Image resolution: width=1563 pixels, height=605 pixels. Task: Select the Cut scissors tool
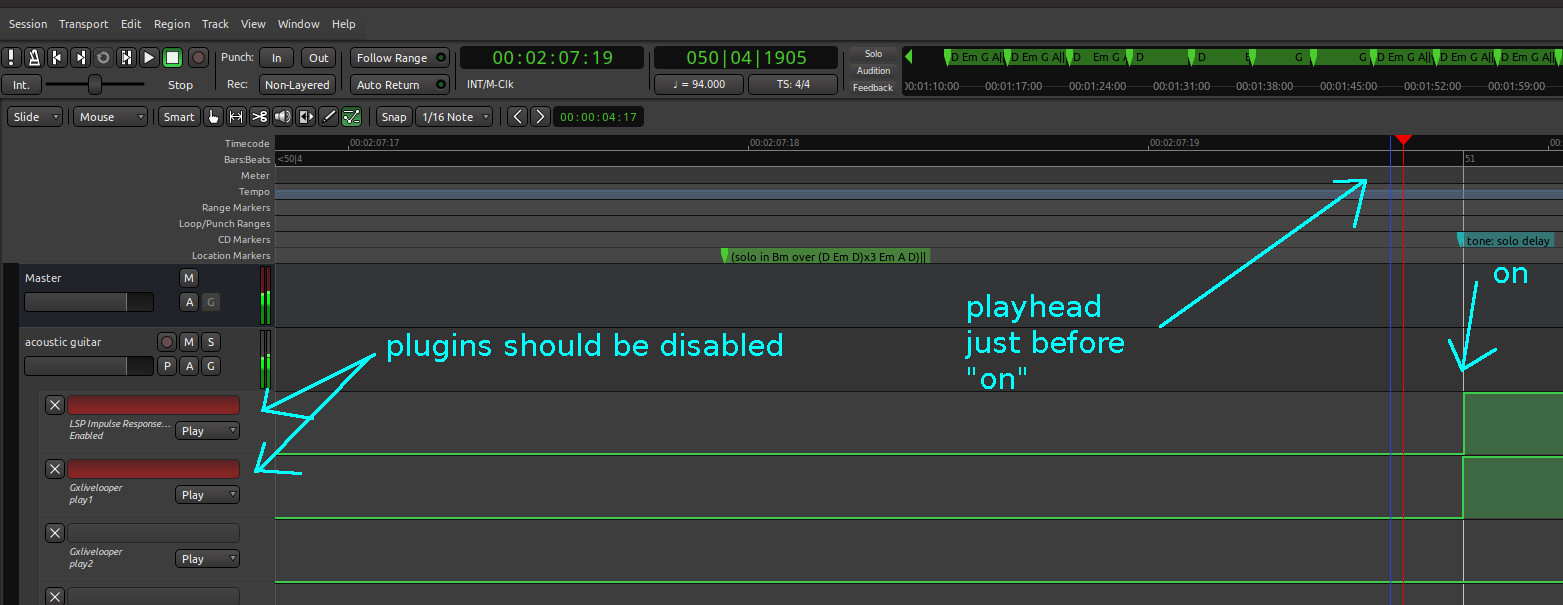click(x=259, y=117)
